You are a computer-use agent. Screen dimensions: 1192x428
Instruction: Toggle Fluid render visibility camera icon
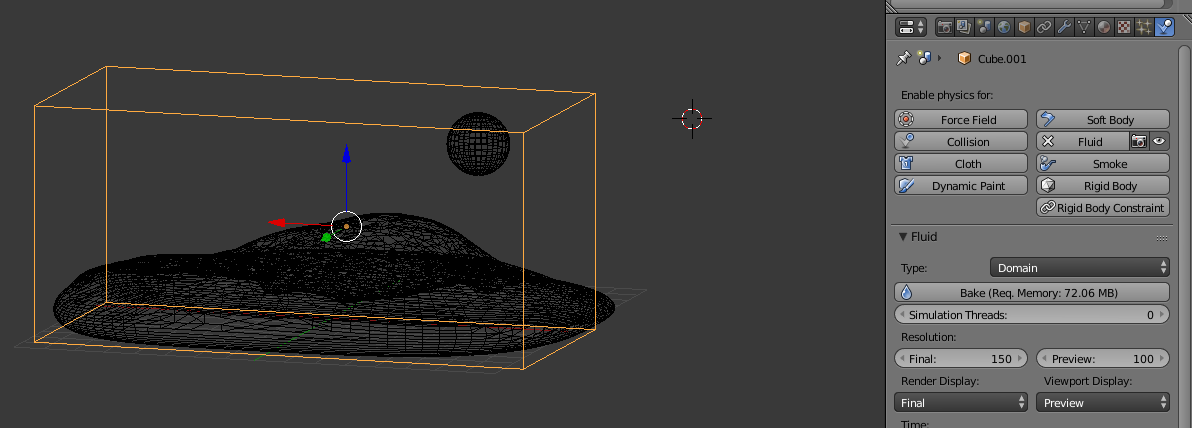(1138, 142)
